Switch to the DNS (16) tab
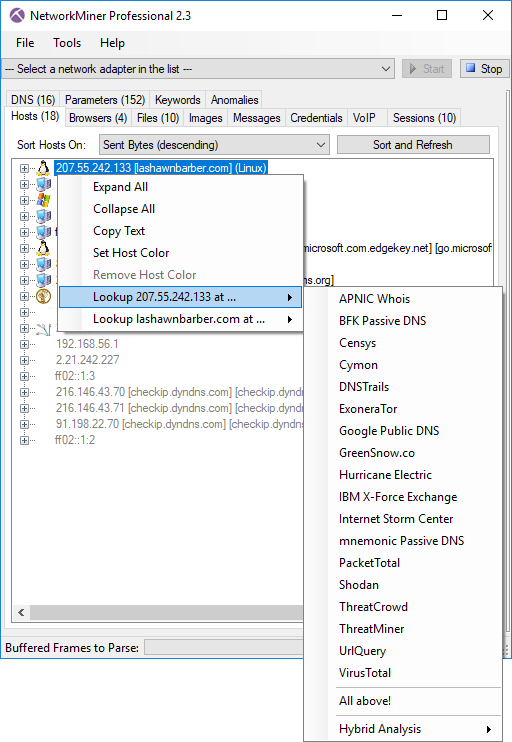This screenshot has height=742, width=512. (x=33, y=100)
